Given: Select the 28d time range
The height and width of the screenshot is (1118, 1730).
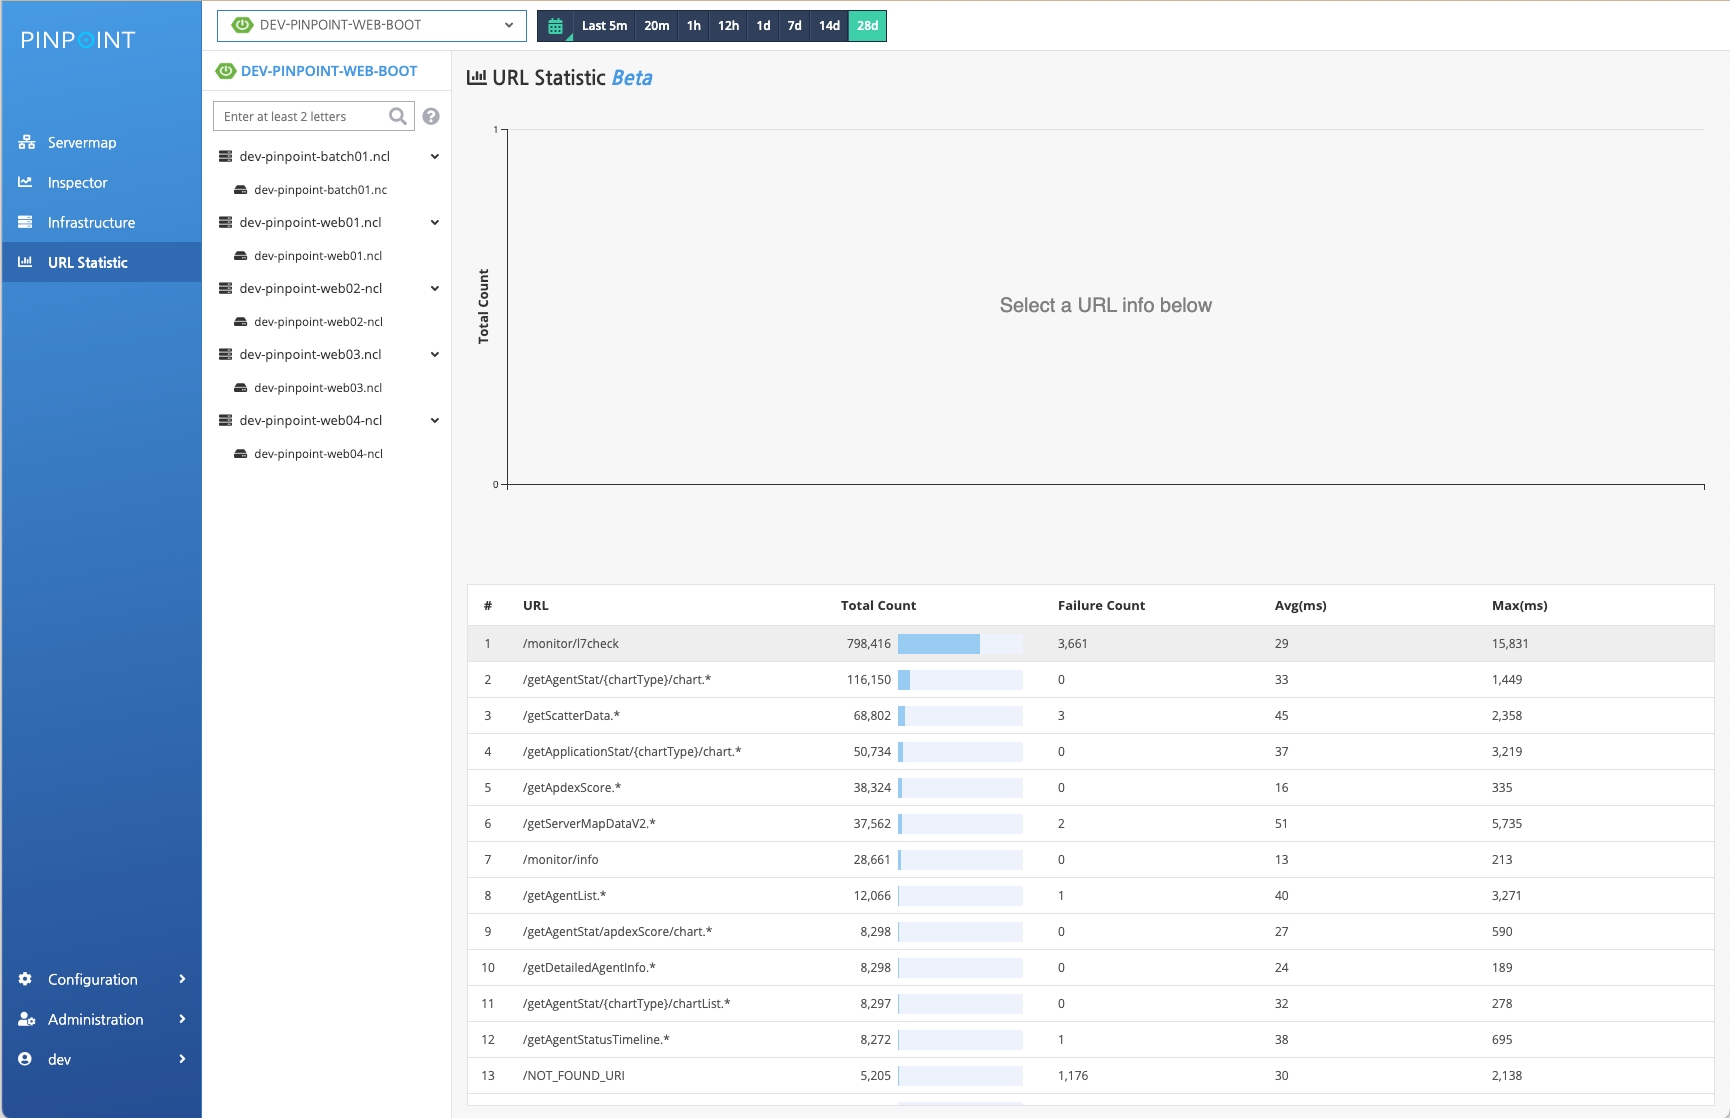Looking at the screenshot, I should point(867,26).
